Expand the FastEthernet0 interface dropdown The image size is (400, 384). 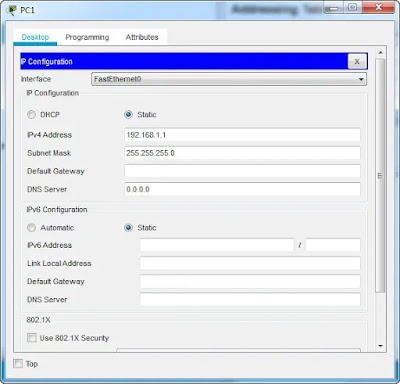pyautogui.click(x=229, y=79)
